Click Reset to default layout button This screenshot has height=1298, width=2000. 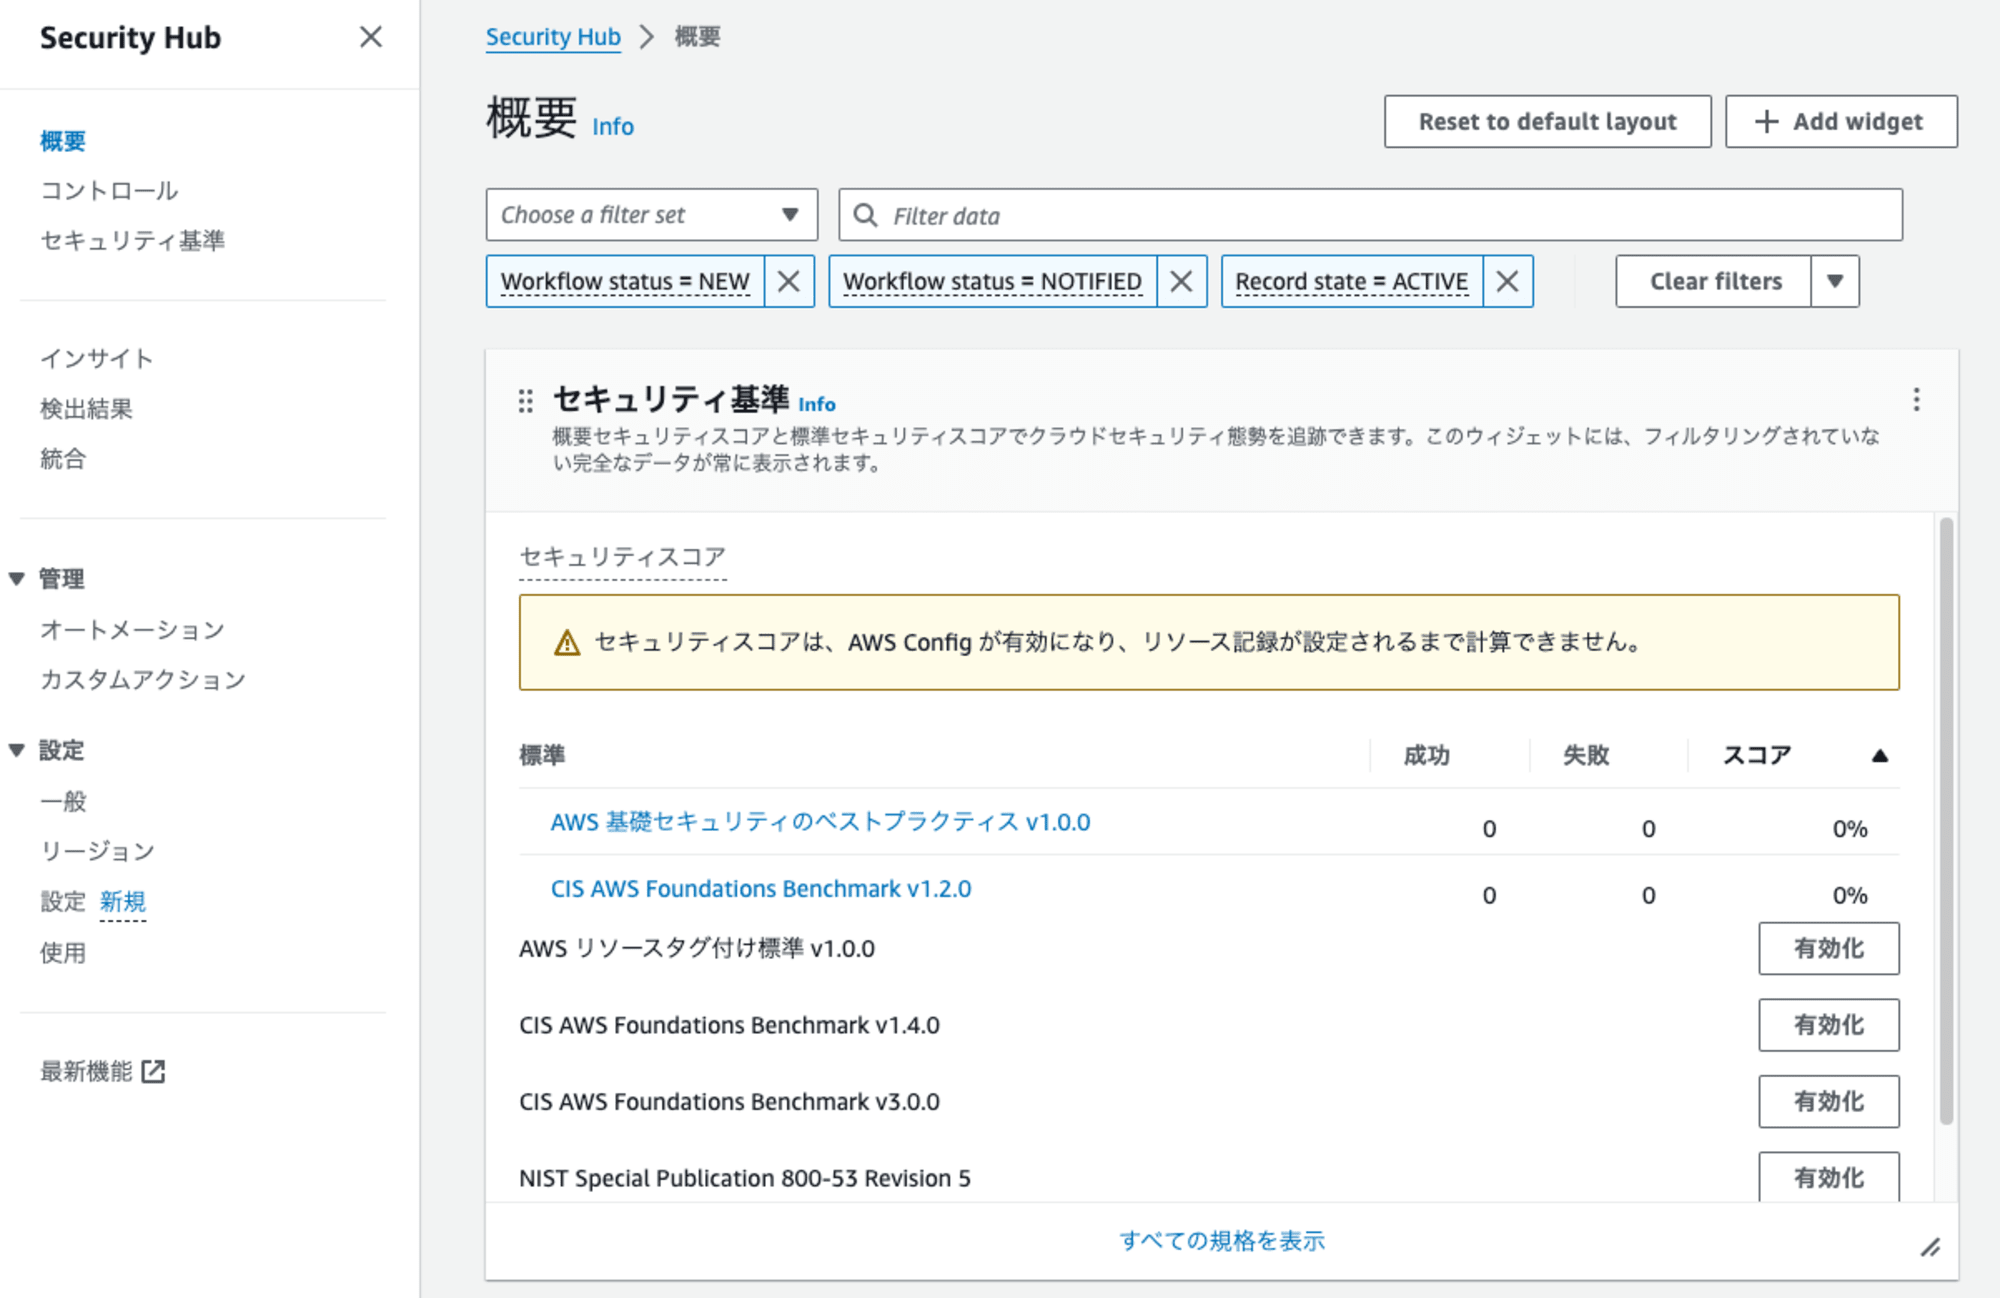[1547, 121]
